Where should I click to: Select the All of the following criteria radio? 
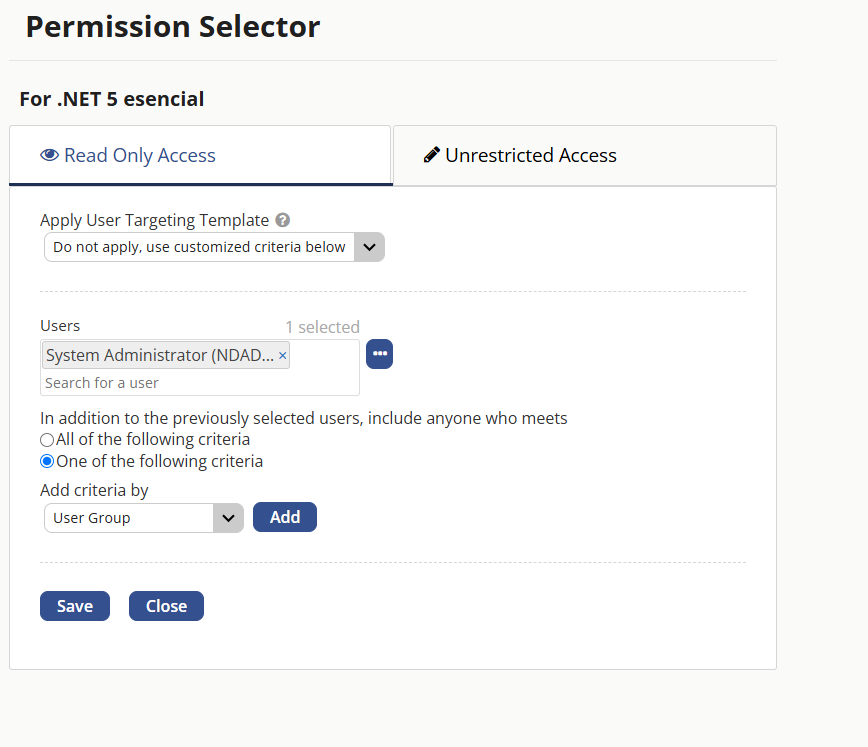[x=47, y=440]
